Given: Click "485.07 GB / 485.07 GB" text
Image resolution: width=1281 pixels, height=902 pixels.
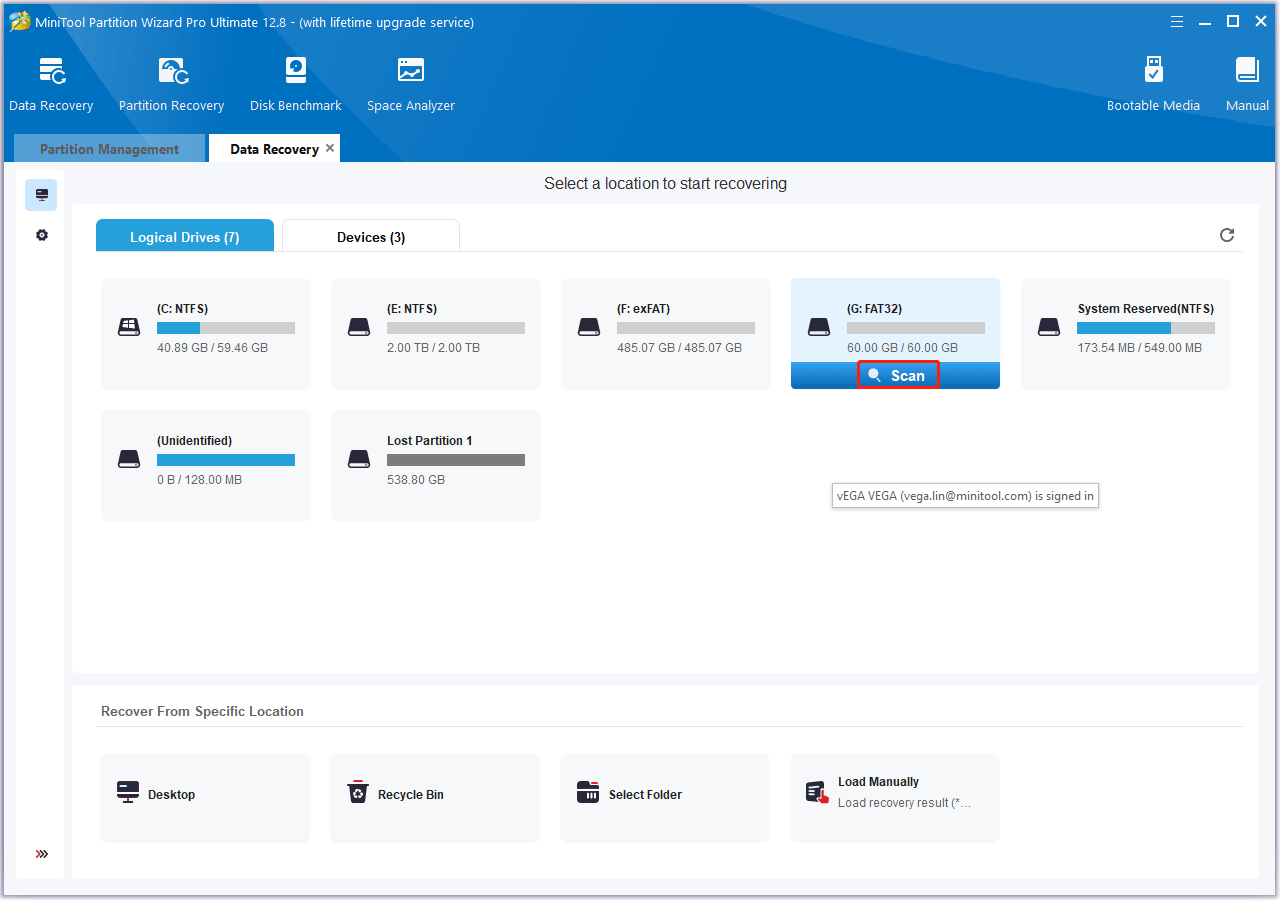Looking at the screenshot, I should click(679, 348).
